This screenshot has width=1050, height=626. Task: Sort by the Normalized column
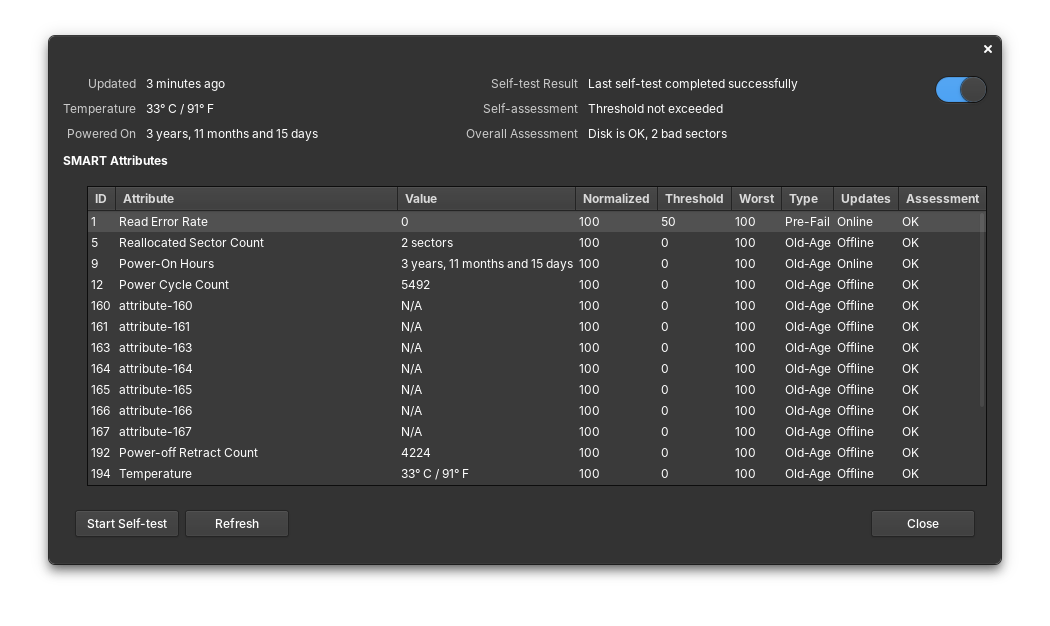click(x=615, y=198)
